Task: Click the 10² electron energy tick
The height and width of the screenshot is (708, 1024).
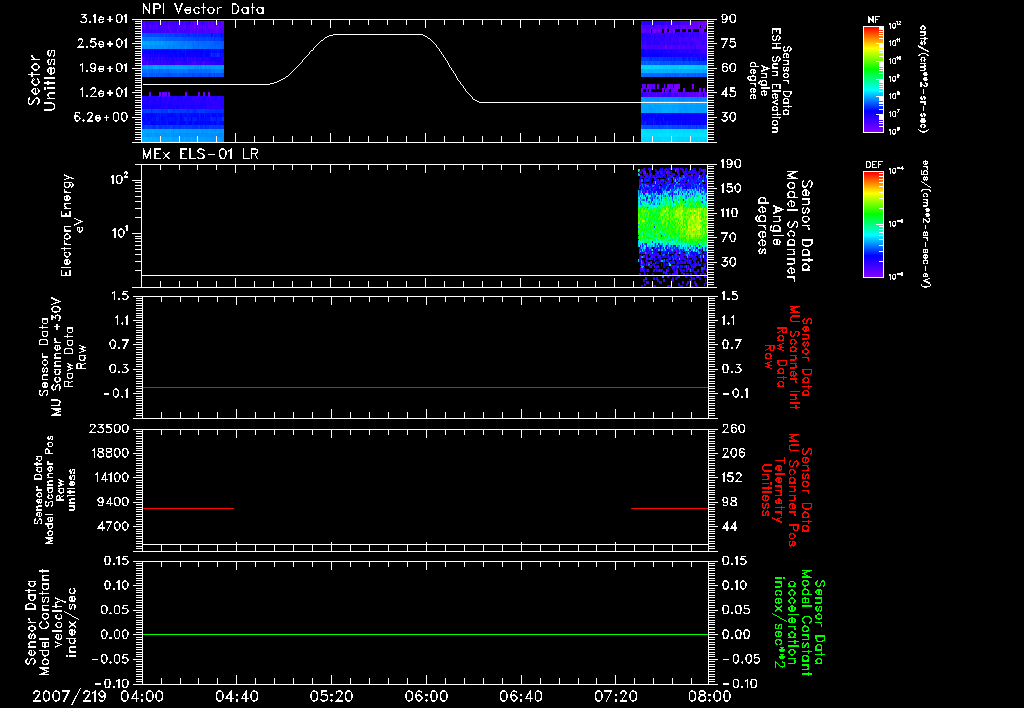Action: point(118,179)
